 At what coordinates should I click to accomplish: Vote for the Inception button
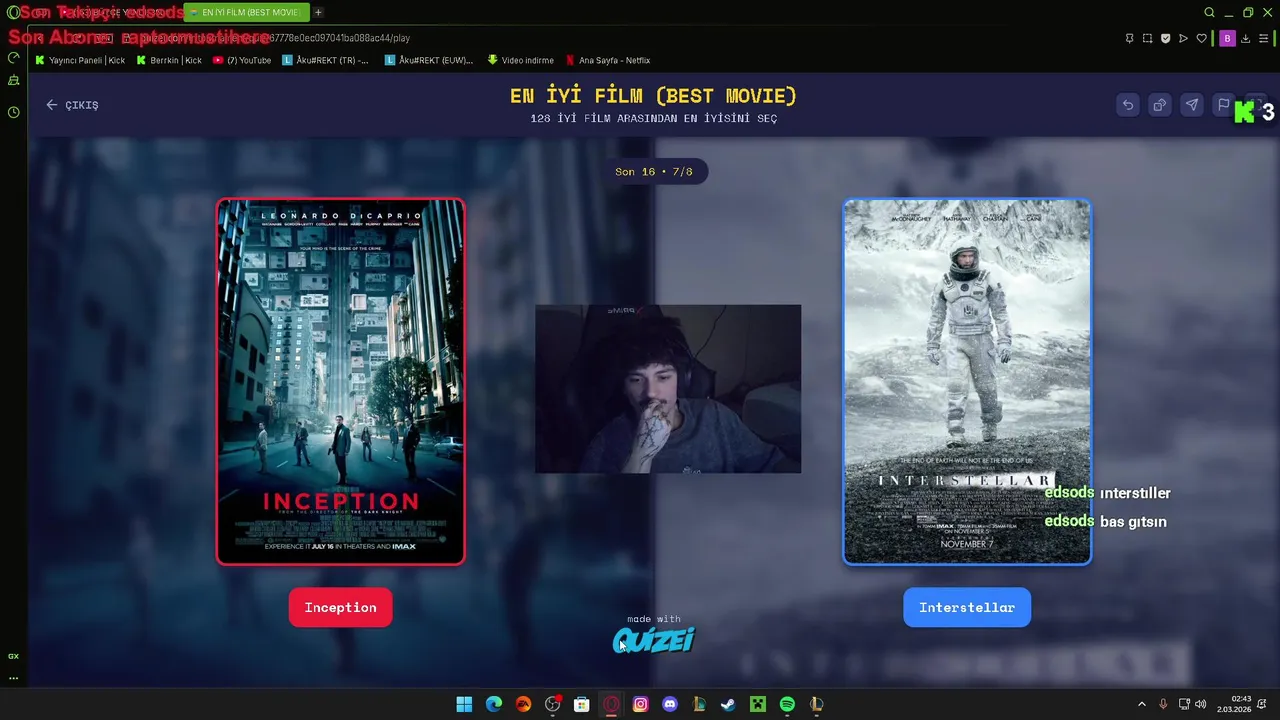(340, 607)
